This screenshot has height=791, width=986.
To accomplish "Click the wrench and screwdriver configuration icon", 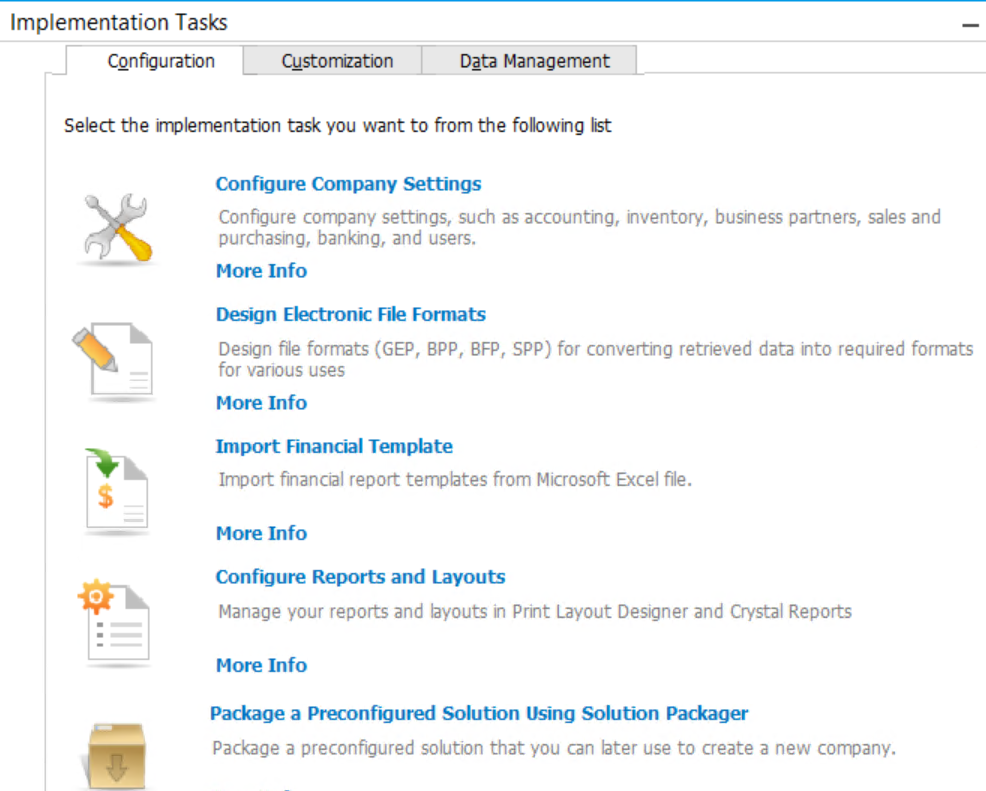I will pos(115,228).
